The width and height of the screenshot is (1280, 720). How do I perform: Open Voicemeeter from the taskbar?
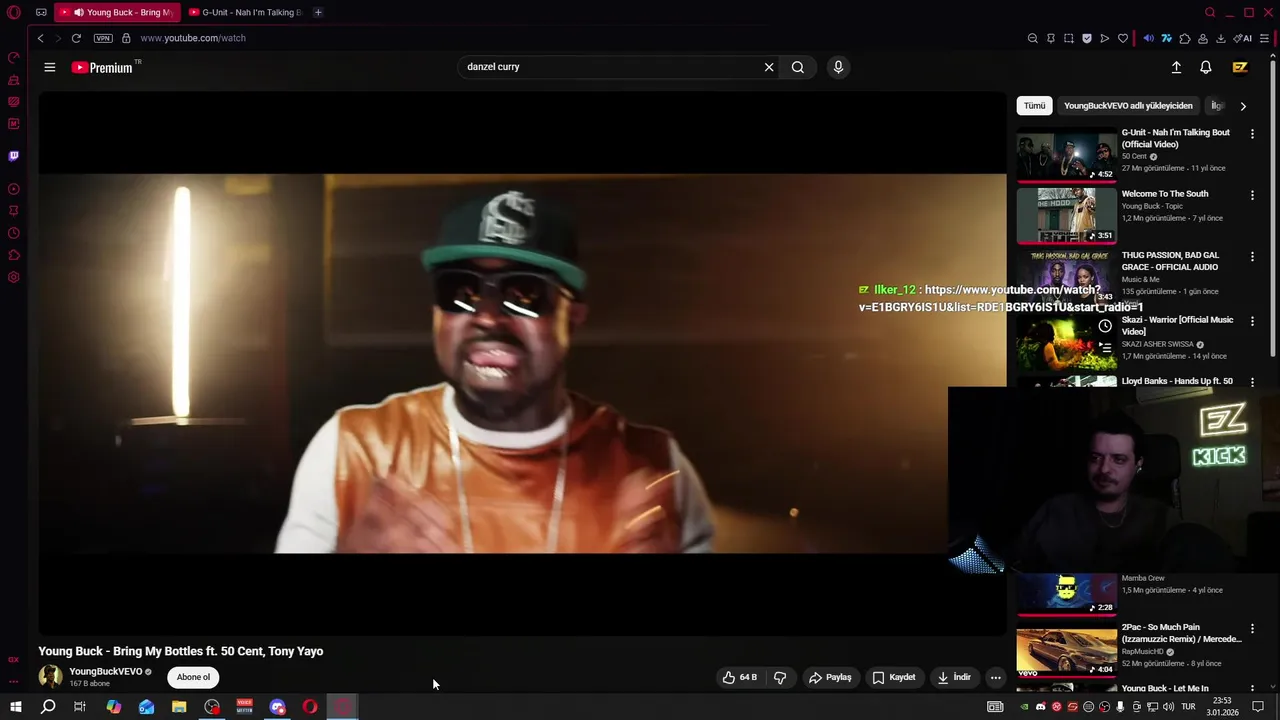point(244,707)
